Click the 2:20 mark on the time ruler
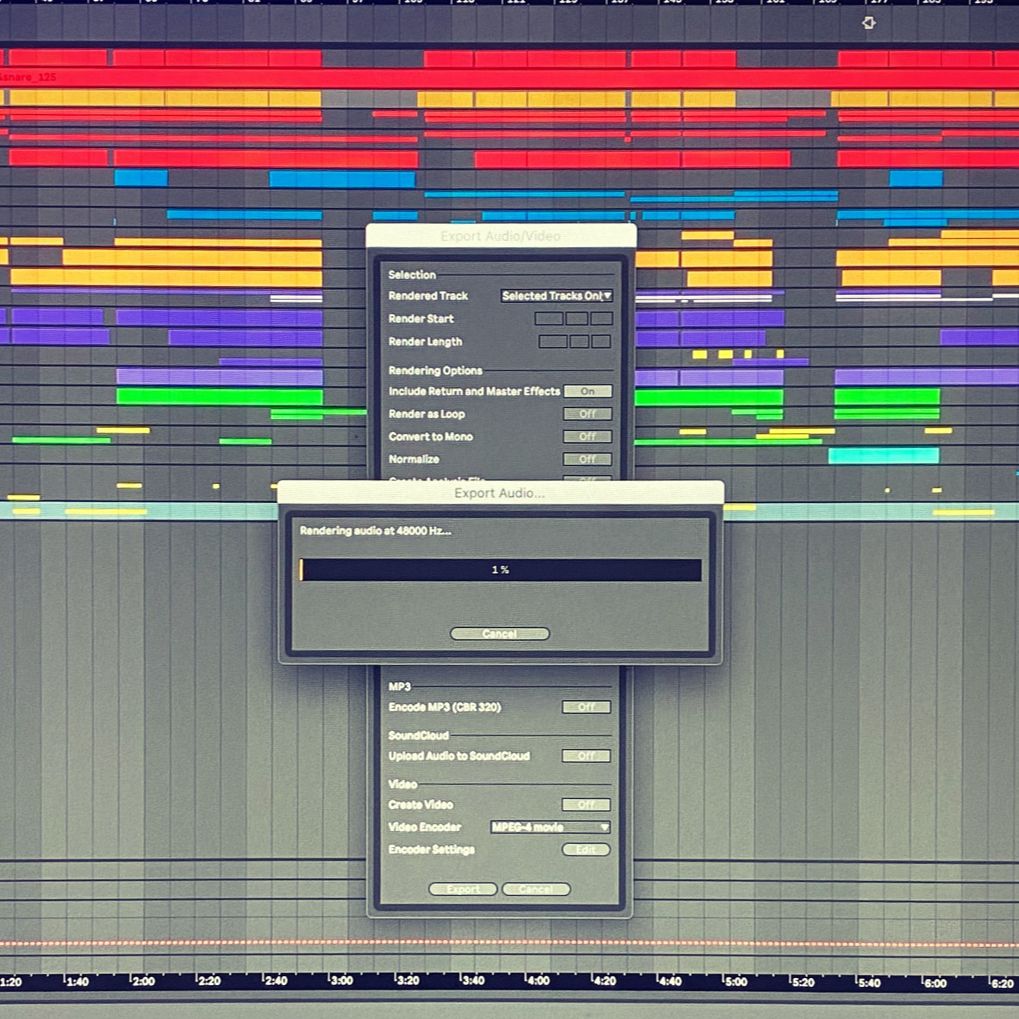The width and height of the screenshot is (1019, 1019). click(x=209, y=981)
